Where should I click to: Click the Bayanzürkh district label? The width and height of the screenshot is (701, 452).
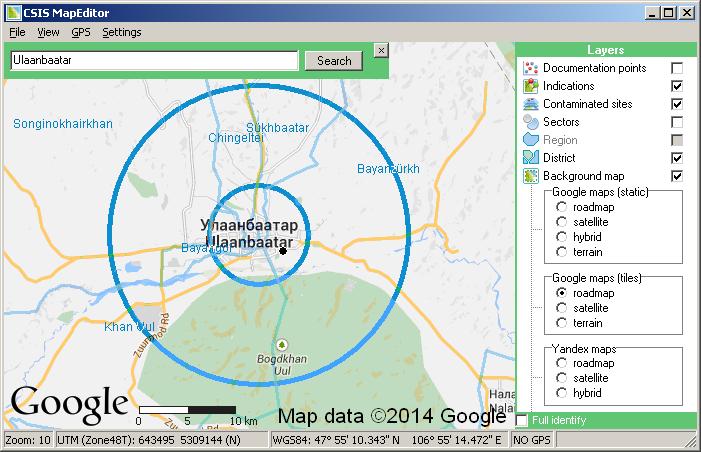pyautogui.click(x=388, y=169)
